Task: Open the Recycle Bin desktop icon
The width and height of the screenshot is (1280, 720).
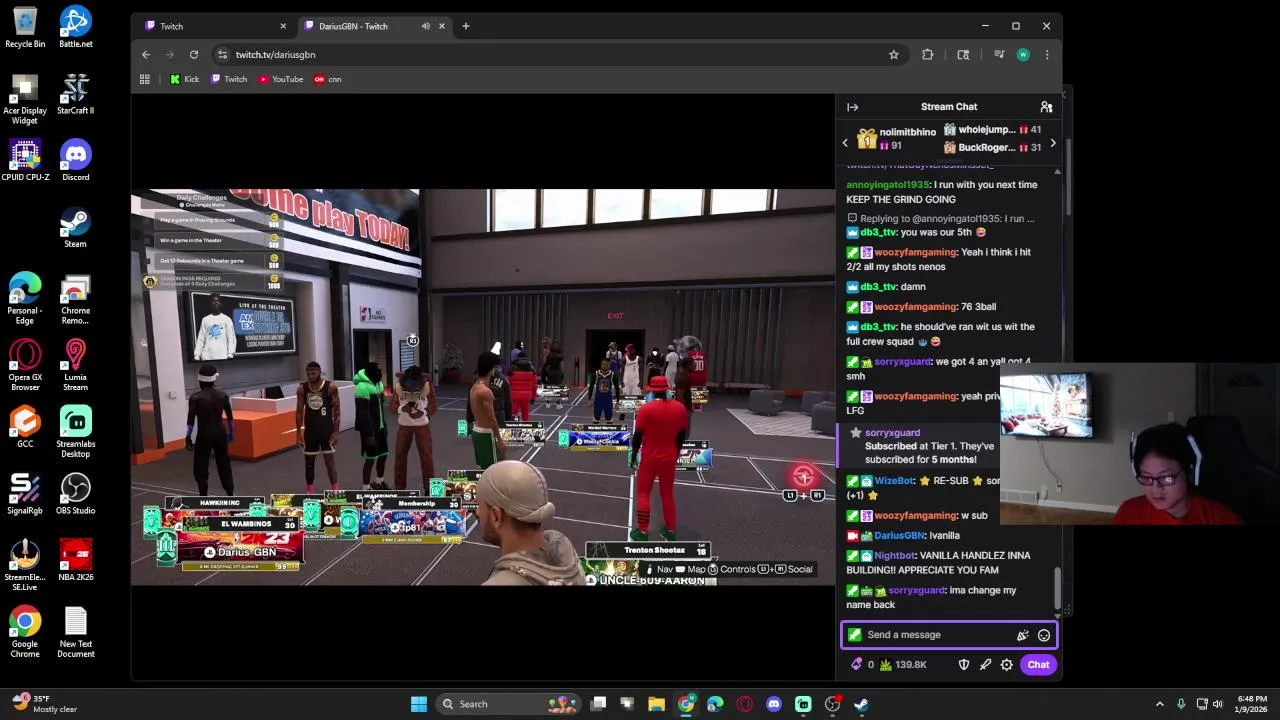Action: [x=25, y=27]
